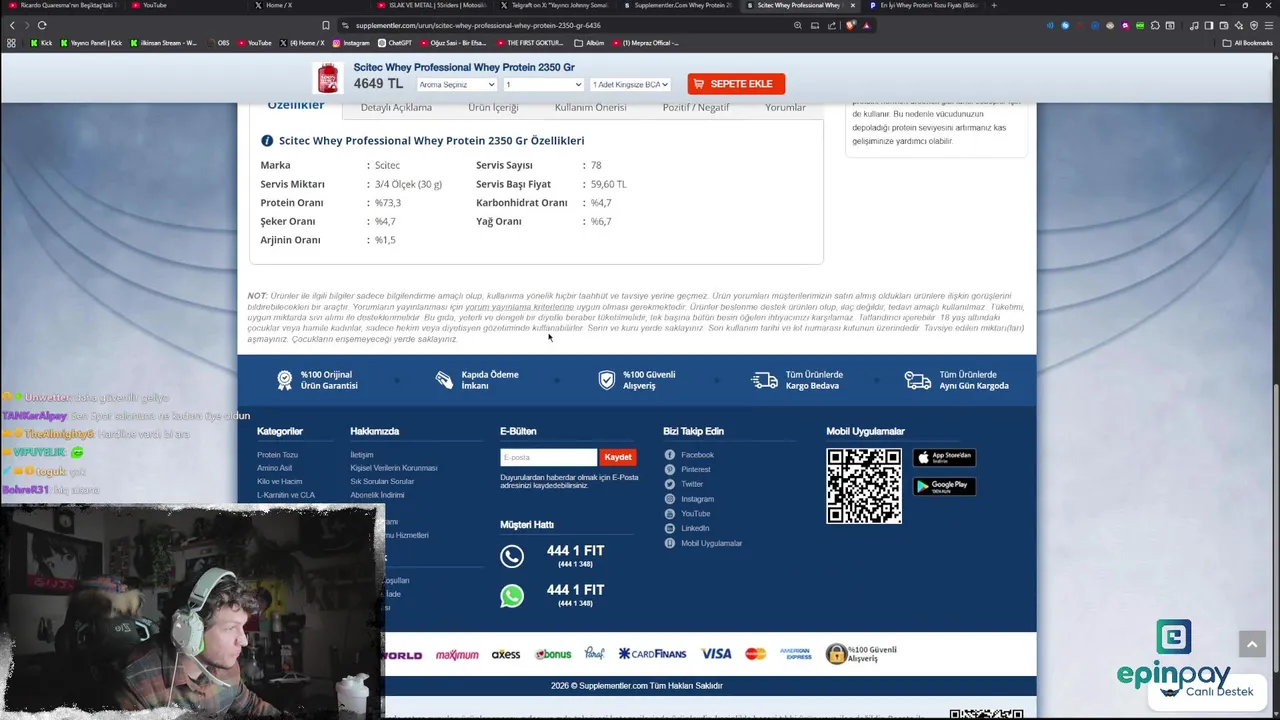Viewport: 1280px width, 720px height.
Task: Click the QR code image
Action: coord(864,486)
